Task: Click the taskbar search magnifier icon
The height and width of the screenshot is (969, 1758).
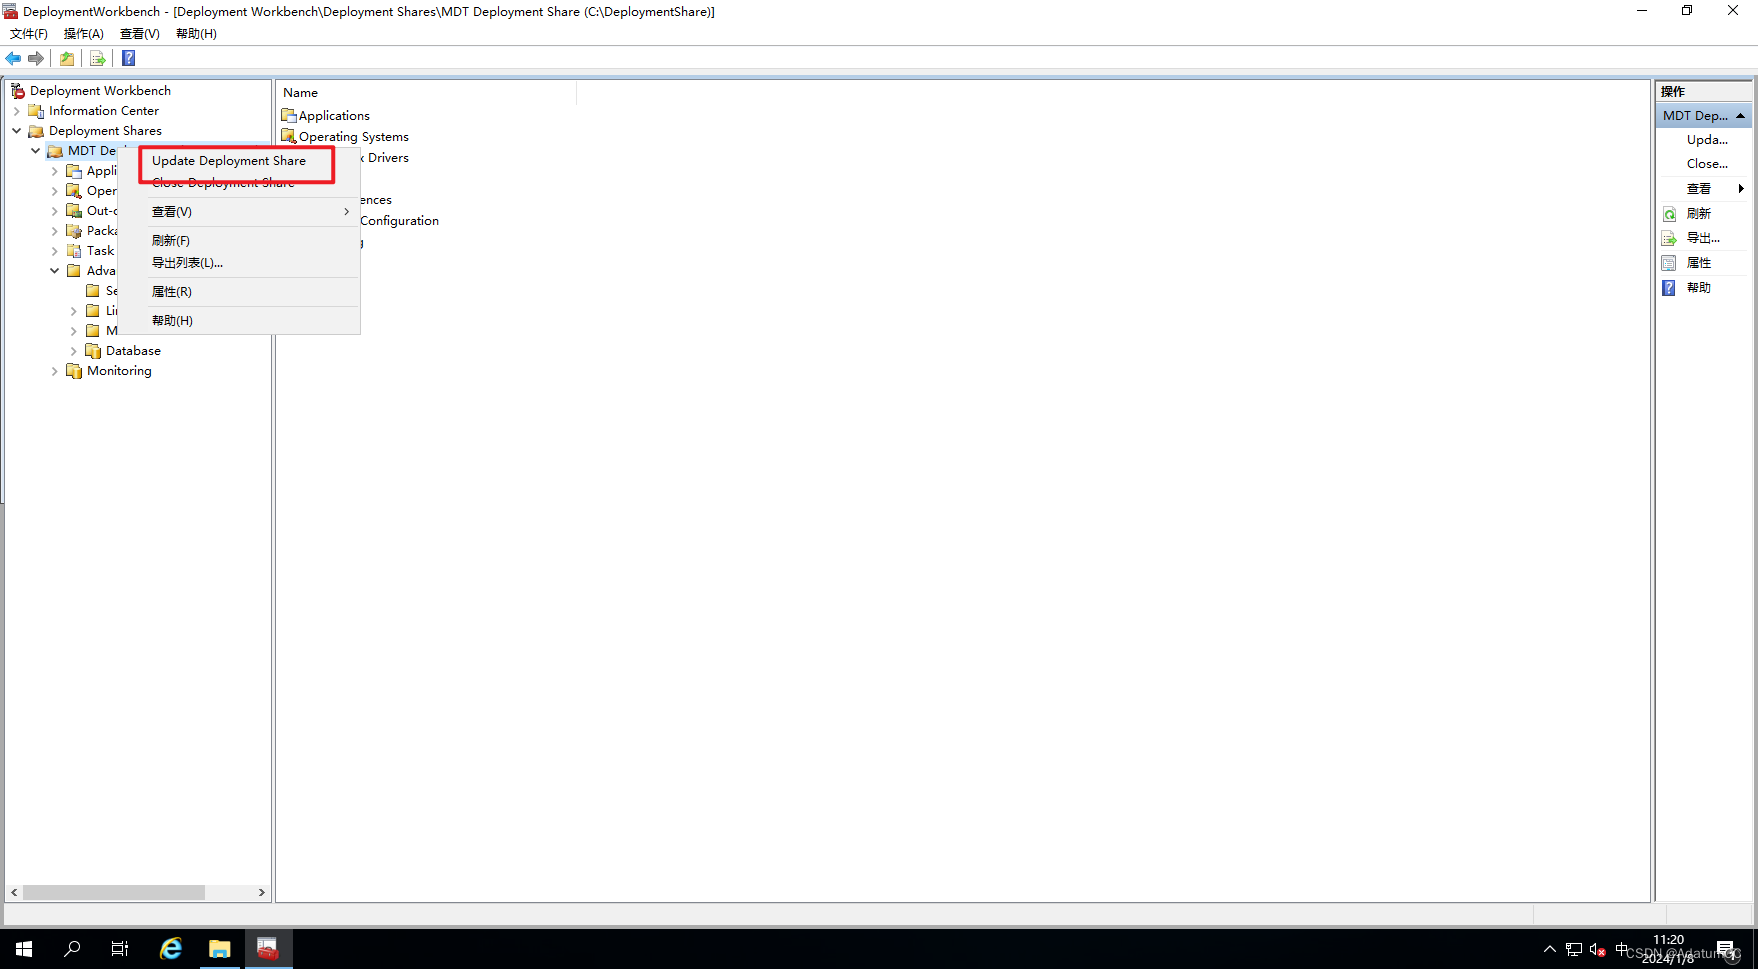Action: (72, 949)
